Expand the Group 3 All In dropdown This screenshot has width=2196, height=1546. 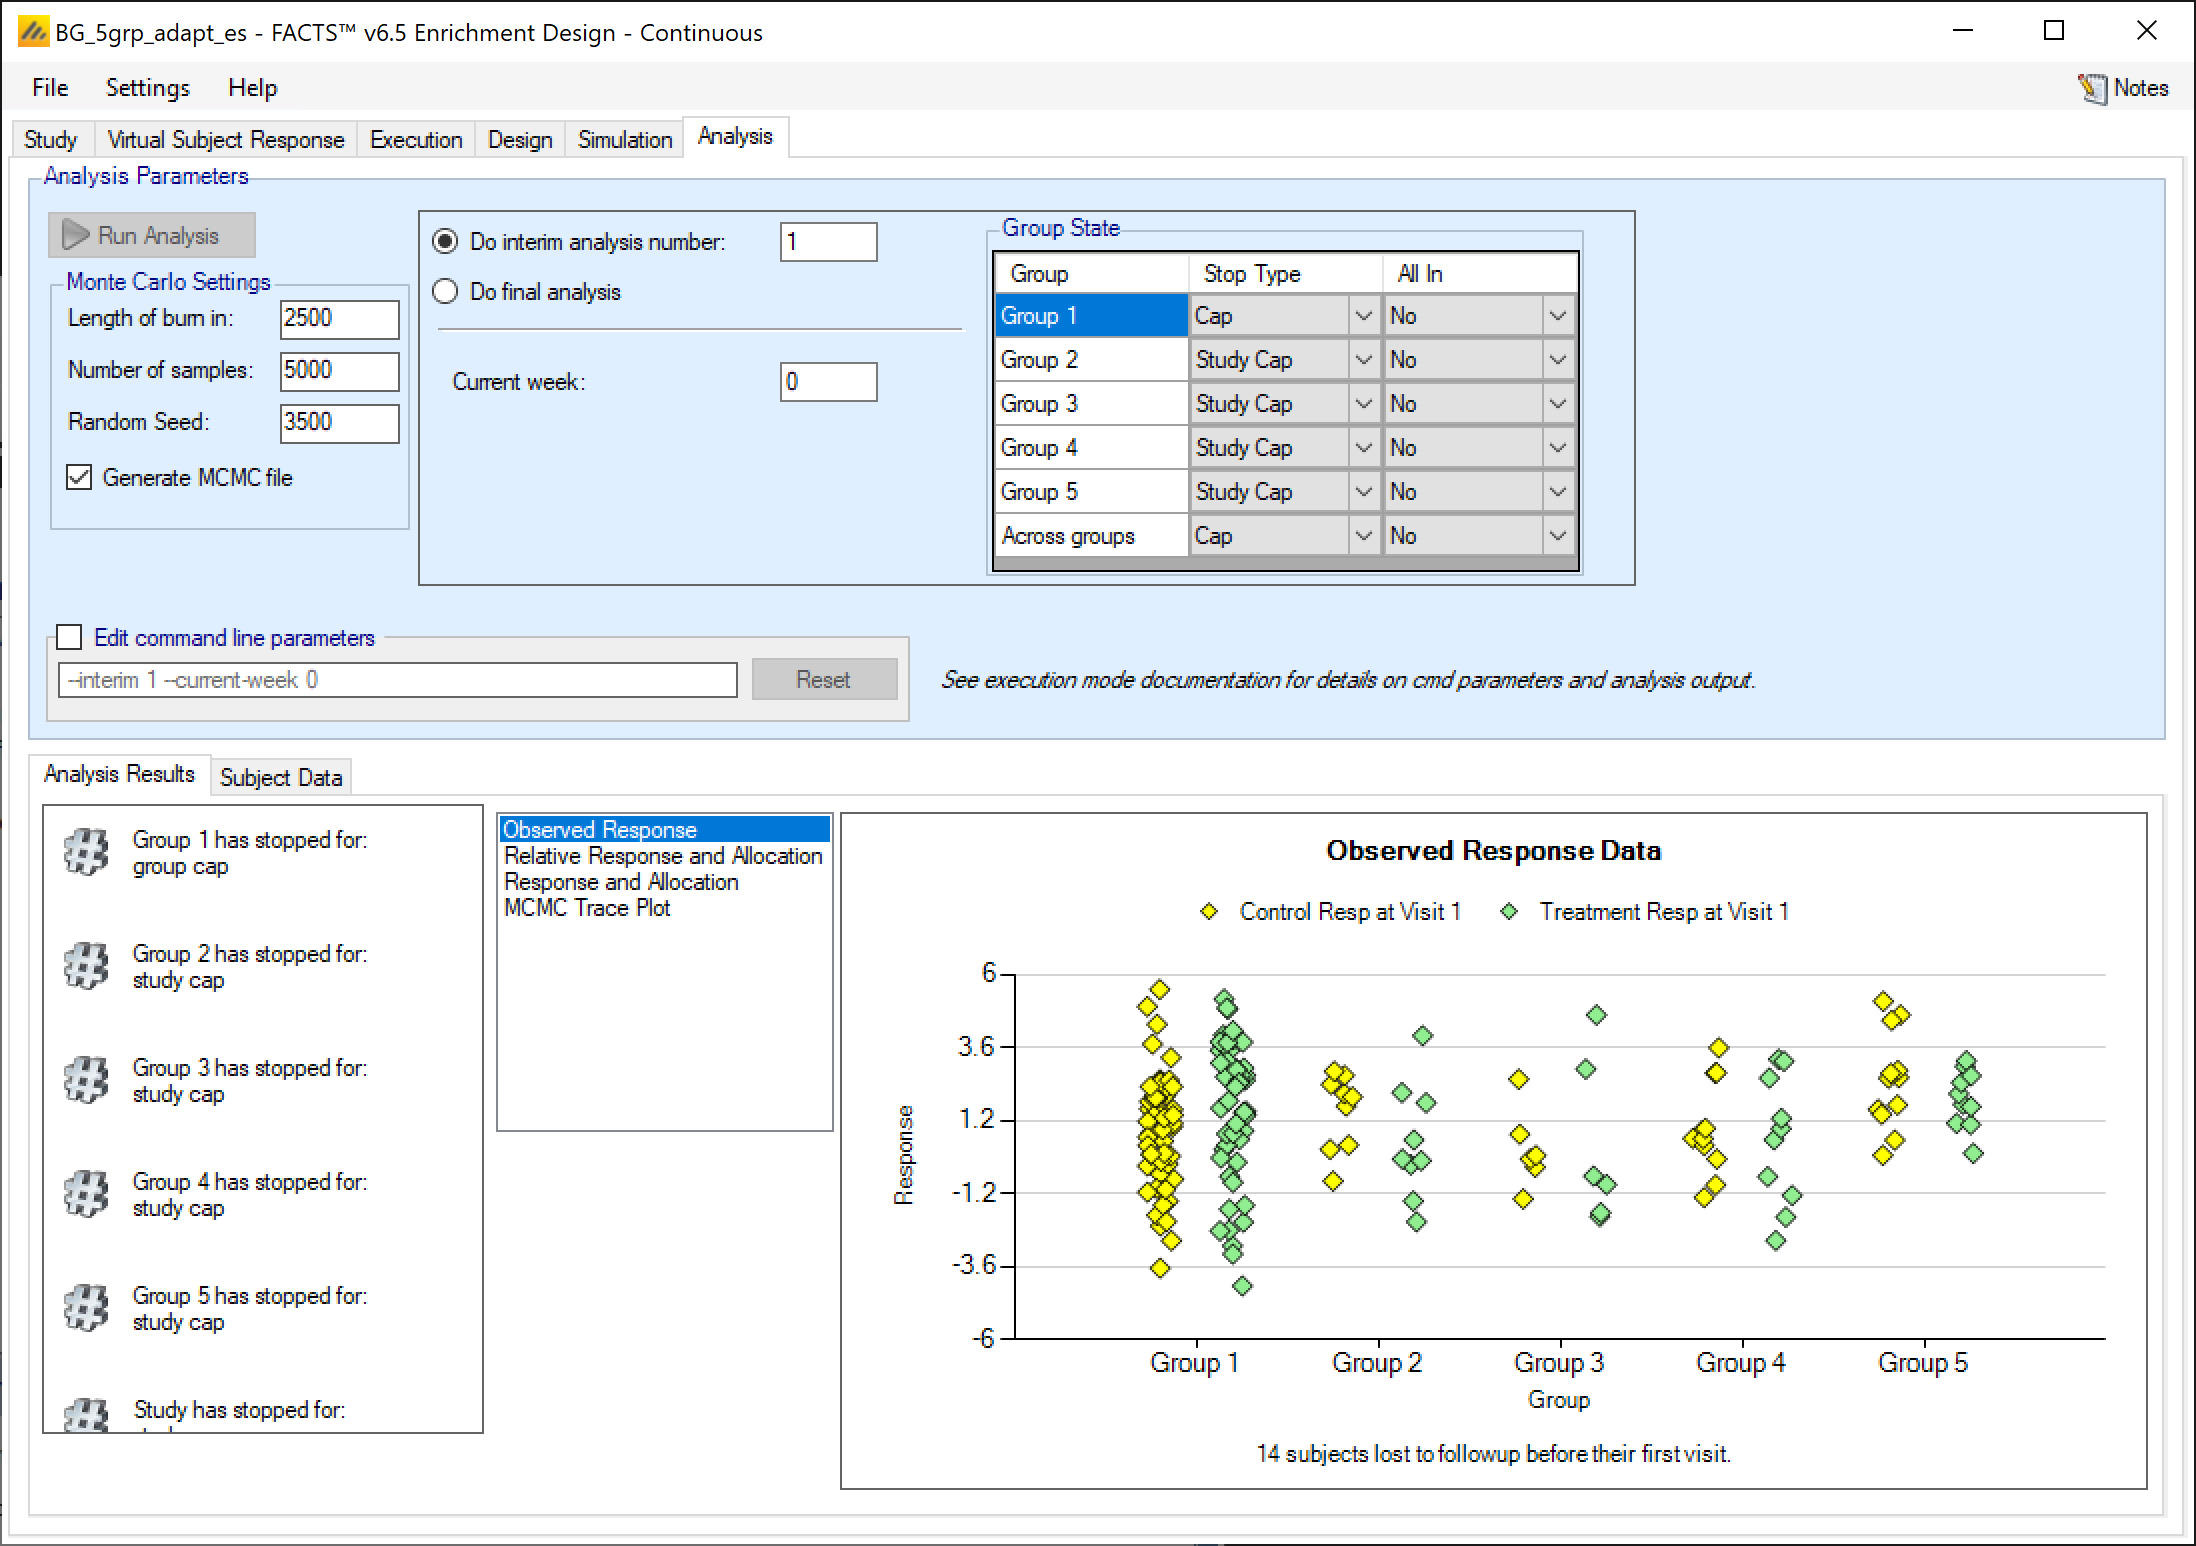pyautogui.click(x=1557, y=404)
